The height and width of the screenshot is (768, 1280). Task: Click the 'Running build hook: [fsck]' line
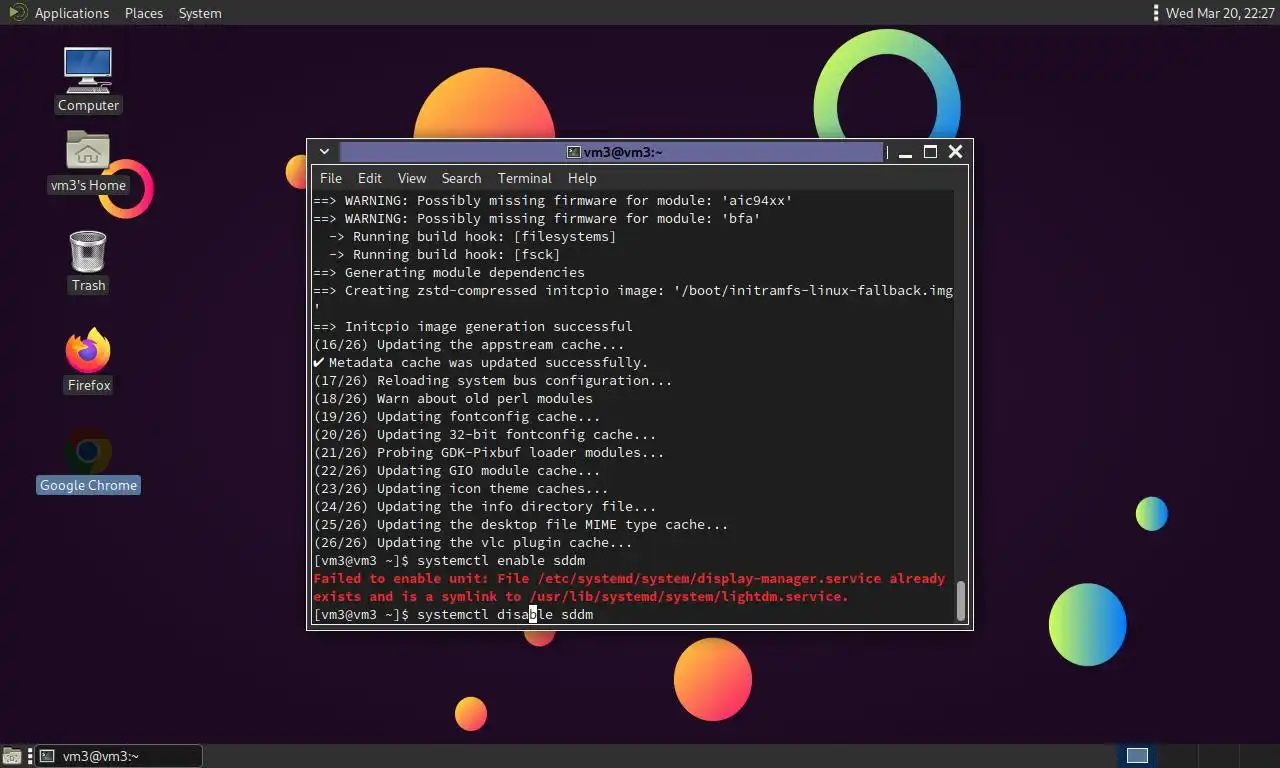(445, 254)
